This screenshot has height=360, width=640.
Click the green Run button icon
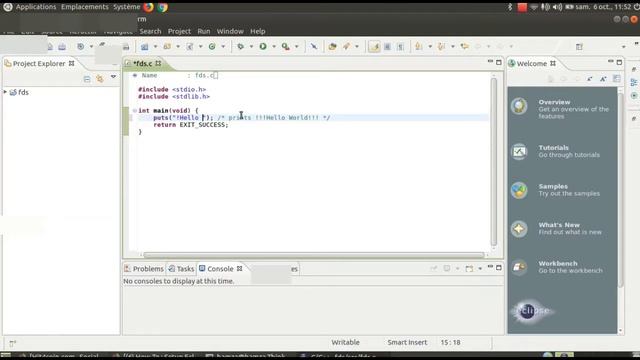(263, 47)
